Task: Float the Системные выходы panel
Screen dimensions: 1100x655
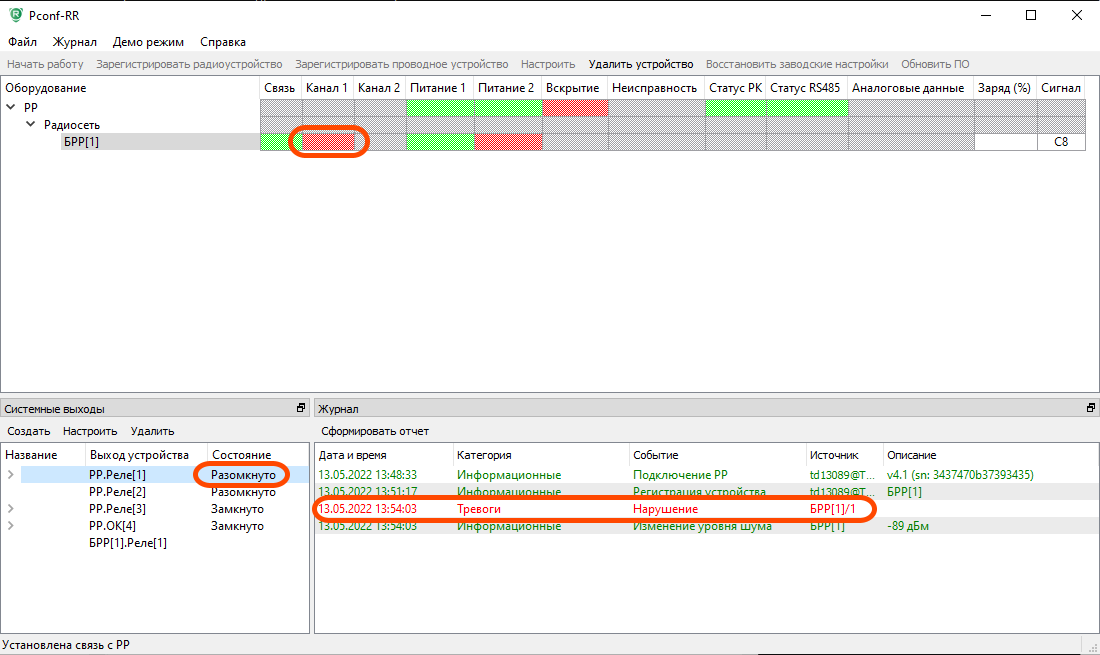Action: click(x=300, y=408)
